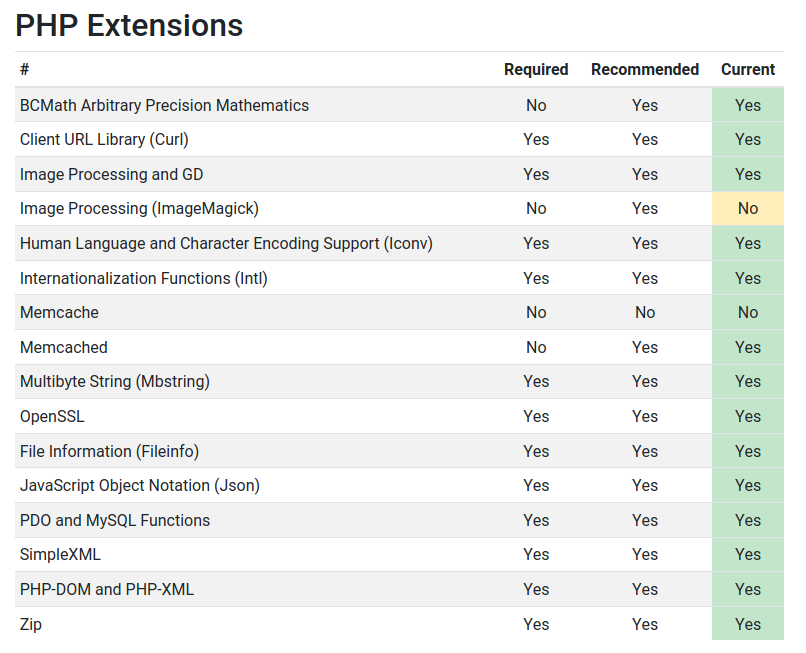Click the Image Processing (ImageMagick) label
This screenshot has height=653, width=806.
(x=139, y=209)
